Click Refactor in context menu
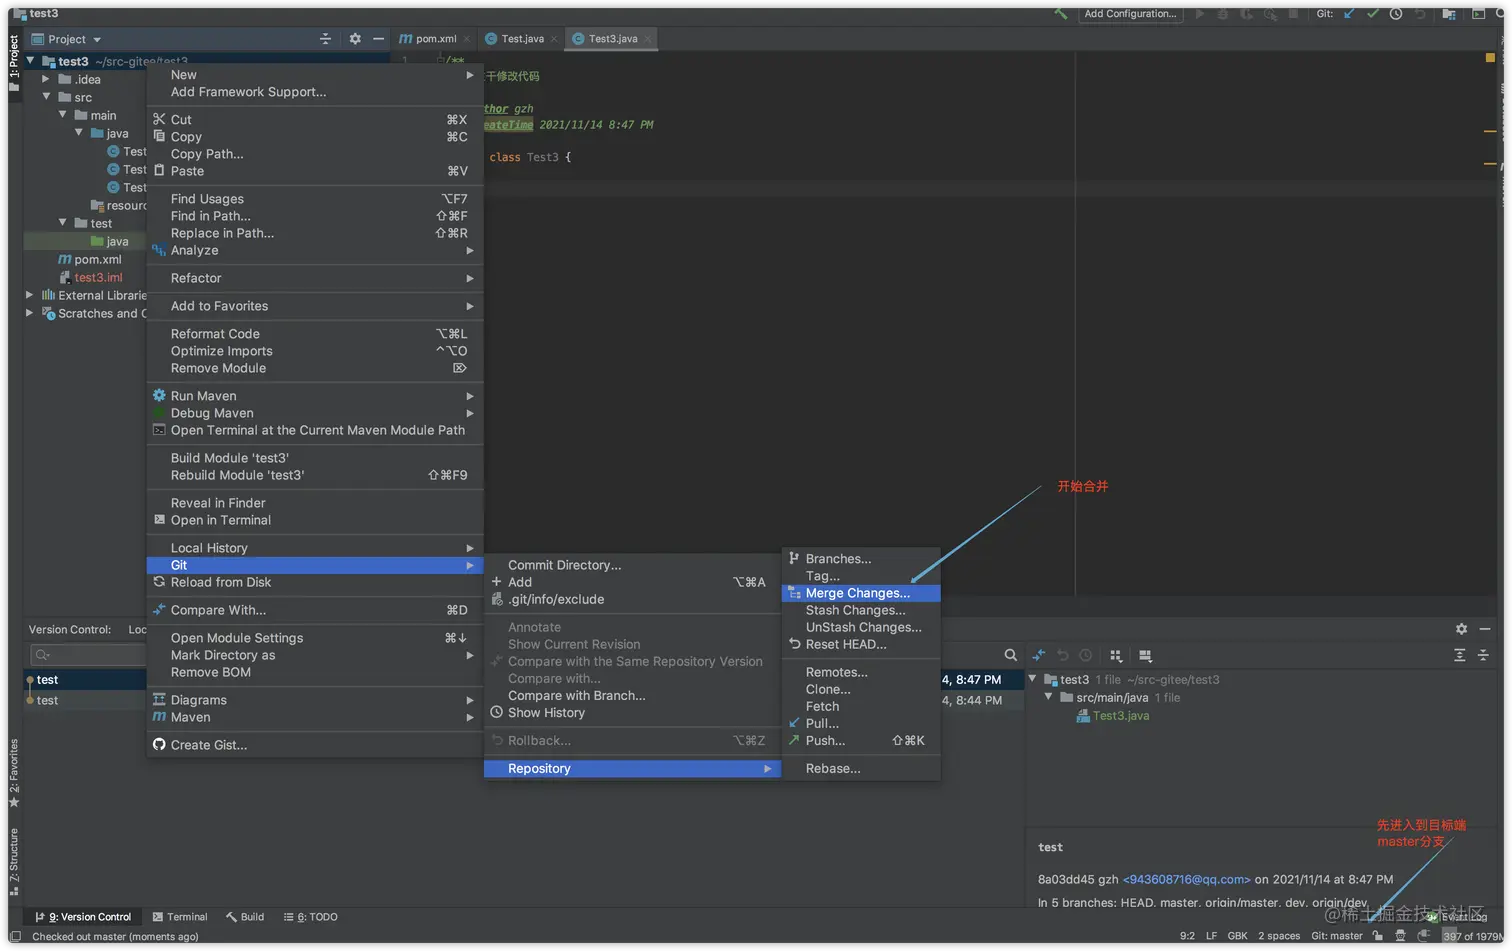The image size is (1512, 951). (x=315, y=278)
